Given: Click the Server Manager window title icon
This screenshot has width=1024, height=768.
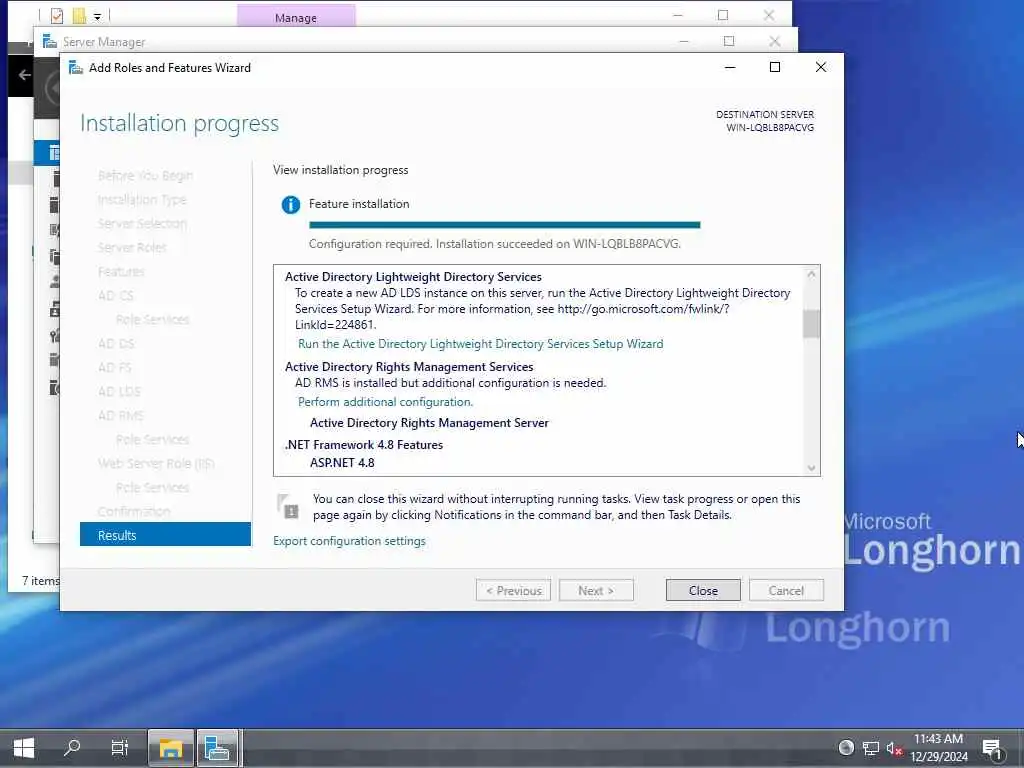Looking at the screenshot, I should click(x=50, y=42).
